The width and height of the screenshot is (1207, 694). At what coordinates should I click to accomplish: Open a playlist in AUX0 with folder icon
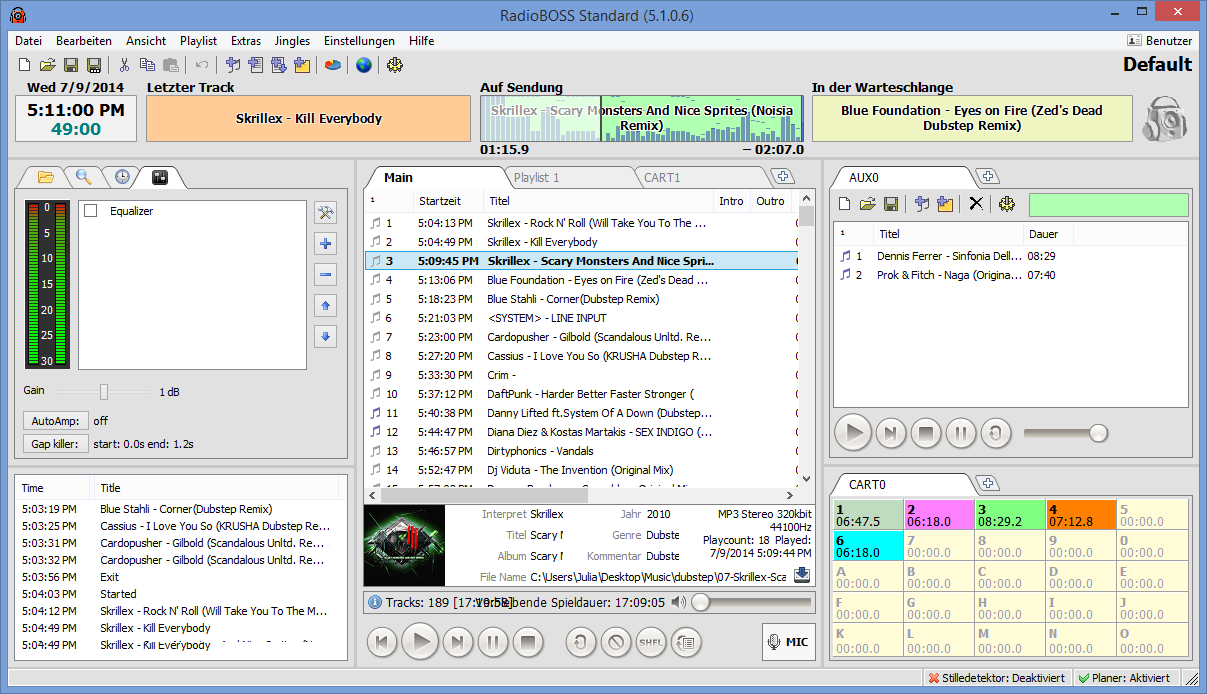pyautogui.click(x=867, y=204)
